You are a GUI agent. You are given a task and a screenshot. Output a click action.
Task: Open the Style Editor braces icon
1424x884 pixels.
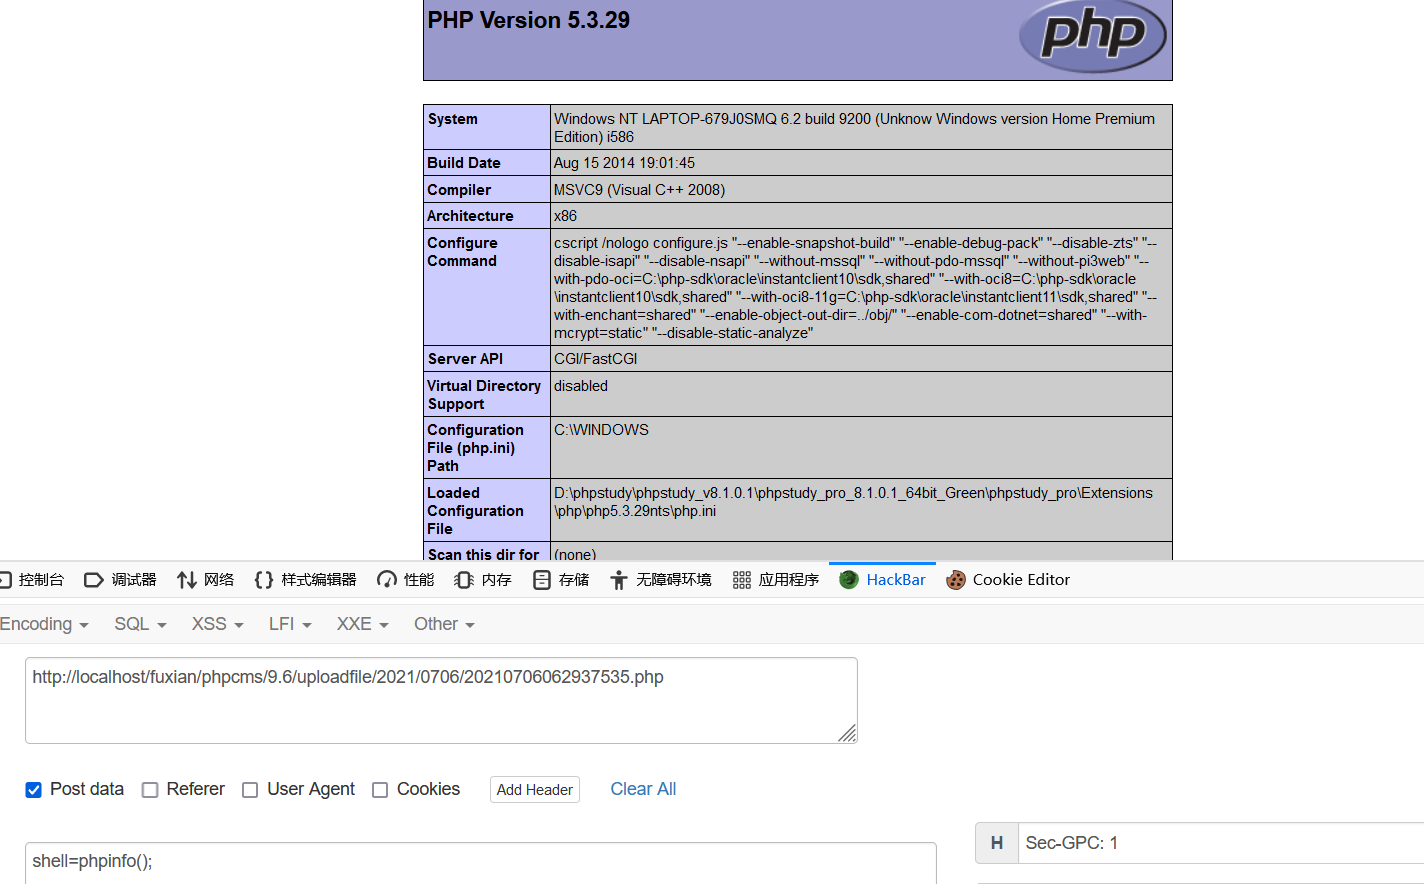(264, 580)
